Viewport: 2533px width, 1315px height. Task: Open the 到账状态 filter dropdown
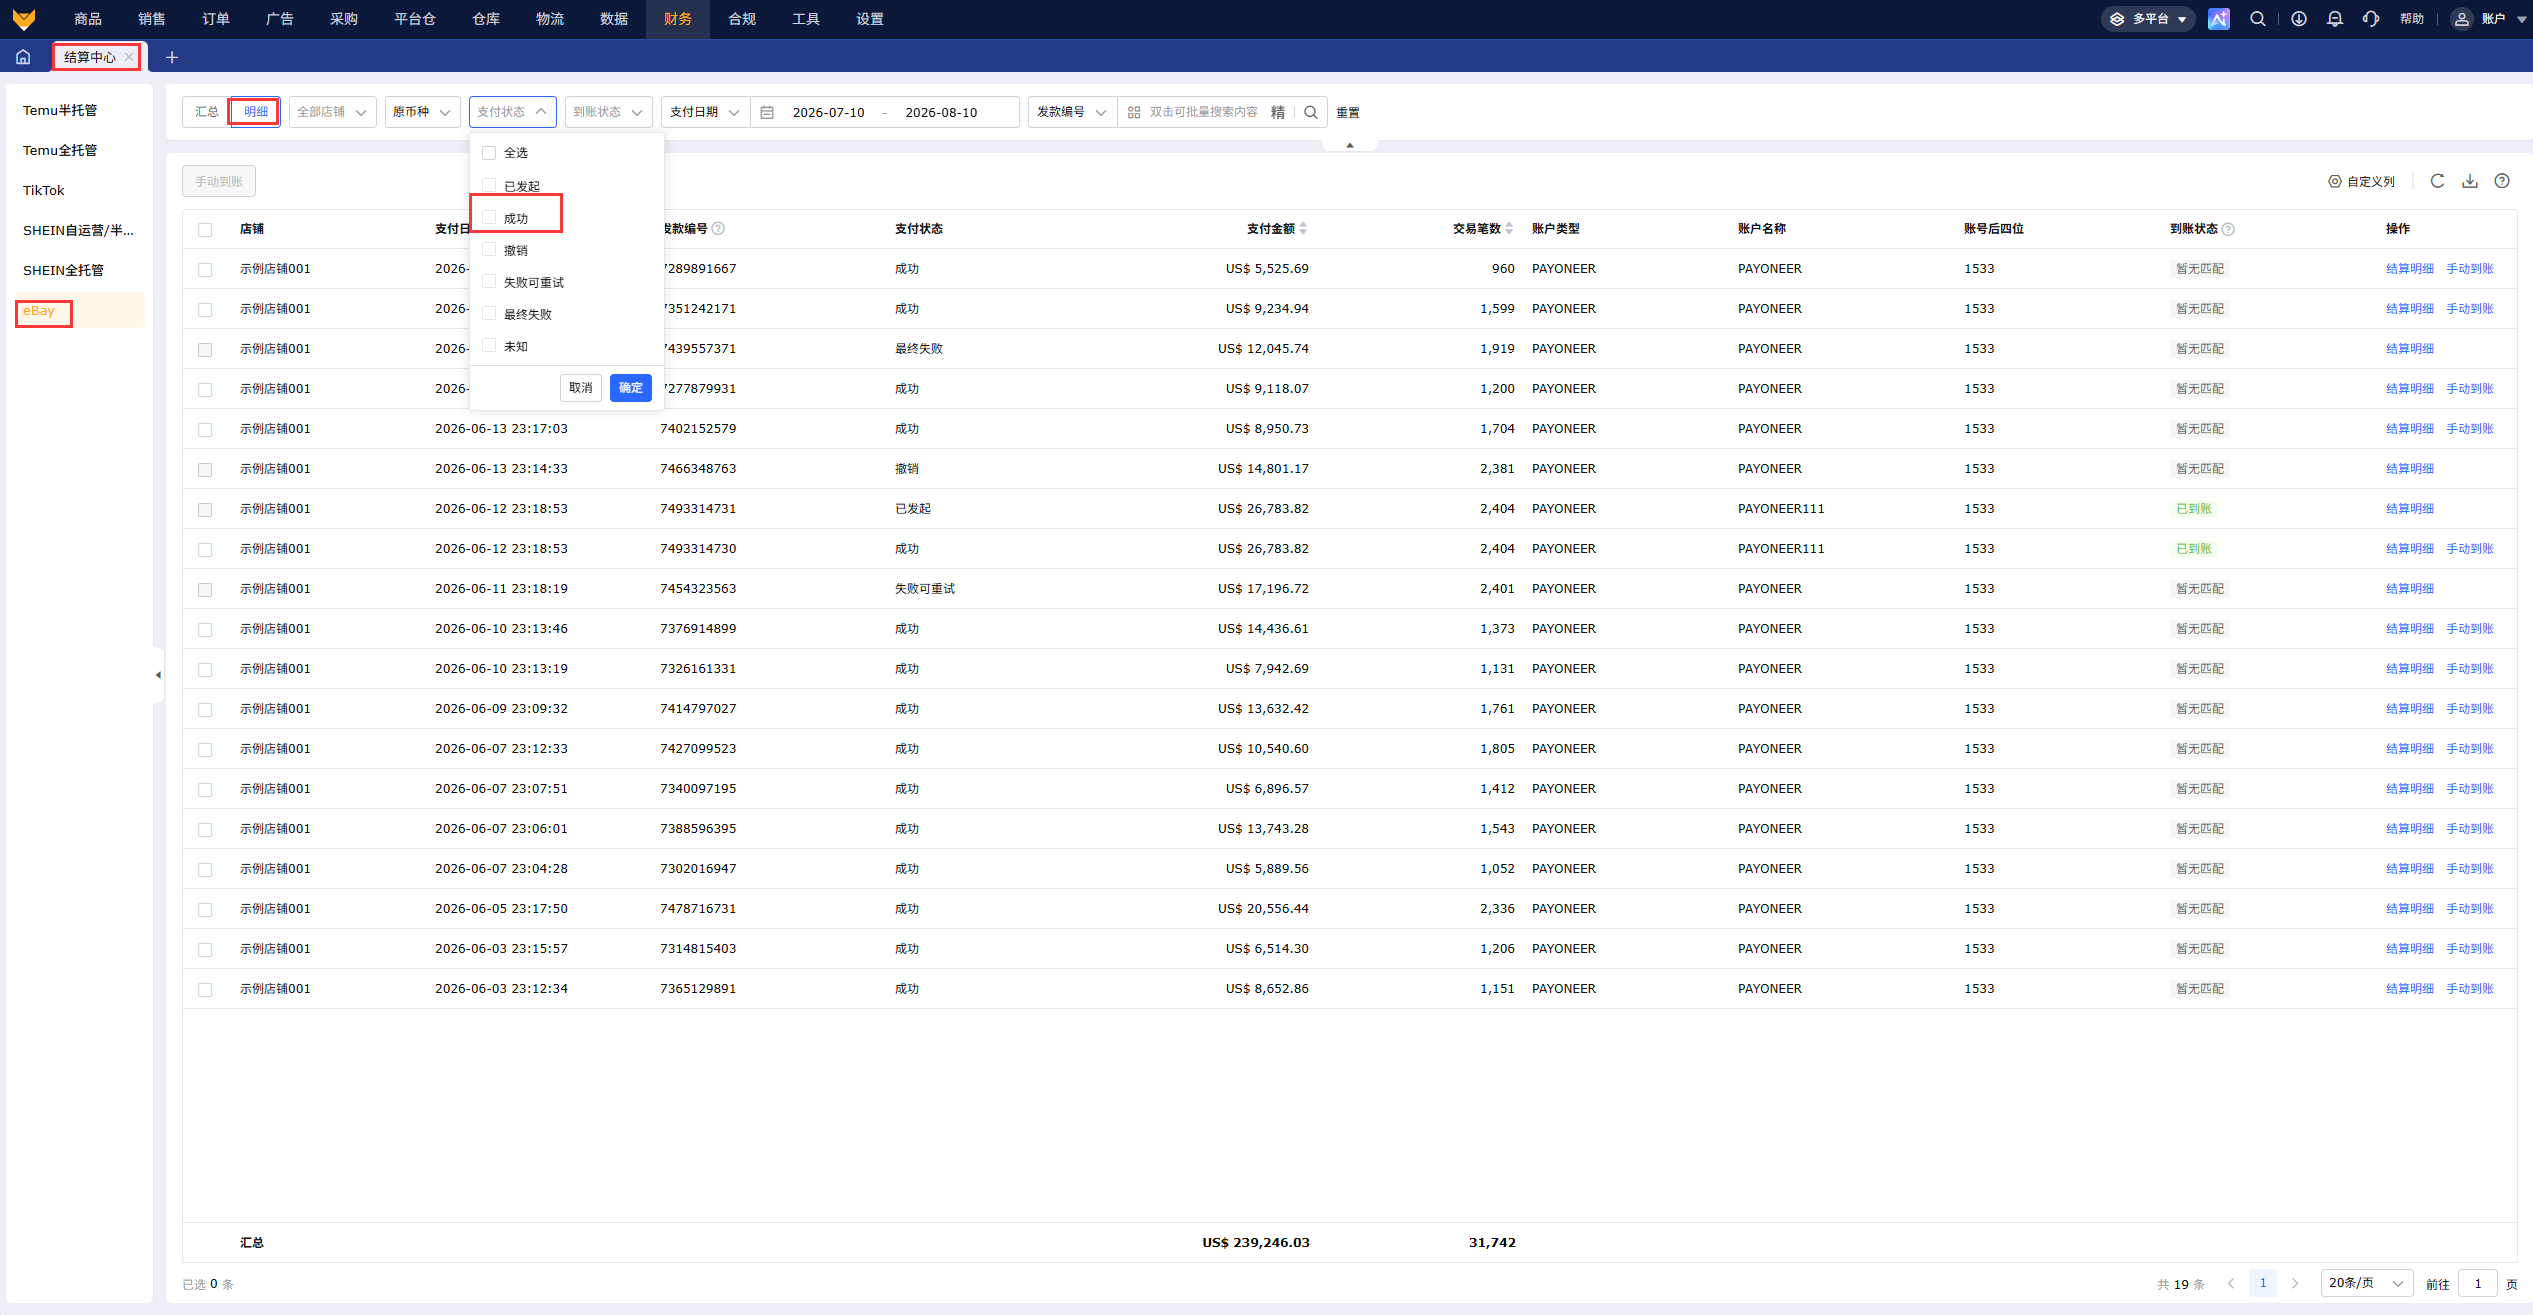pos(608,112)
